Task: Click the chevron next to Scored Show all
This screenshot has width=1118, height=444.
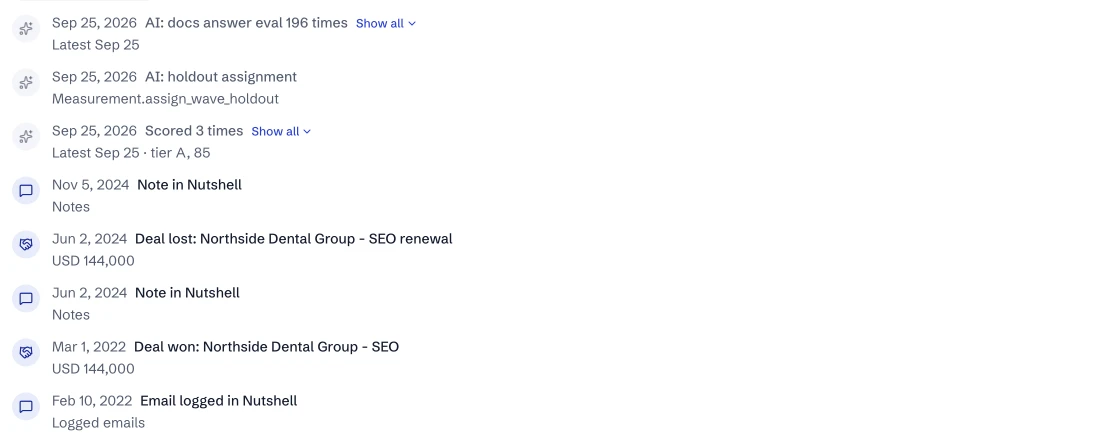Action: [307, 132]
